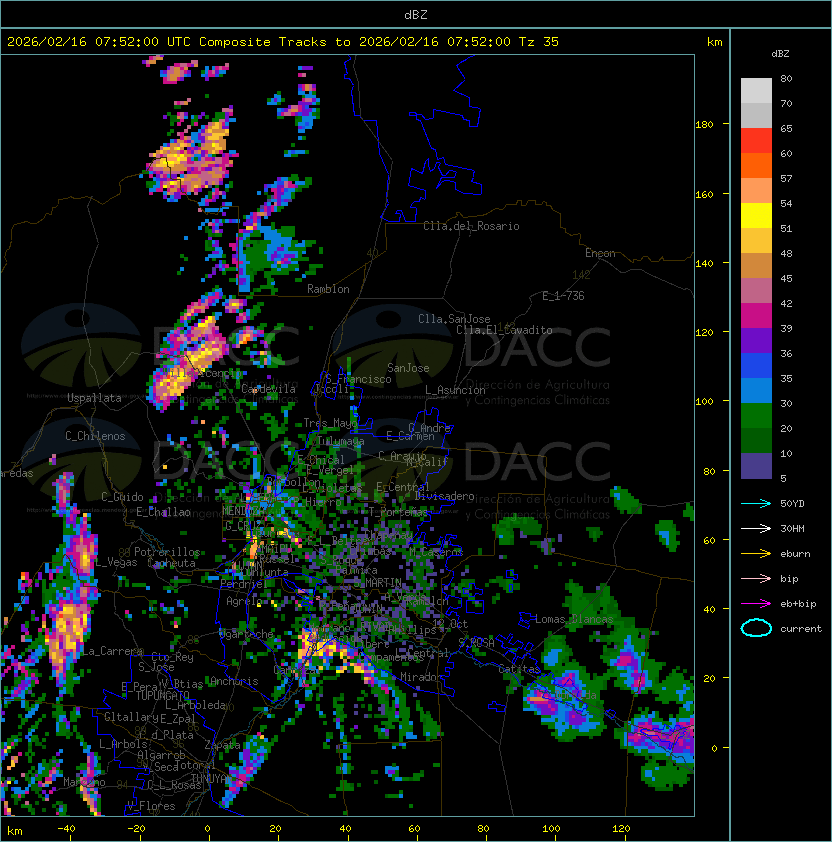Click the 'Perdriel' place label
The width and height of the screenshot is (832, 842).
tap(242, 583)
